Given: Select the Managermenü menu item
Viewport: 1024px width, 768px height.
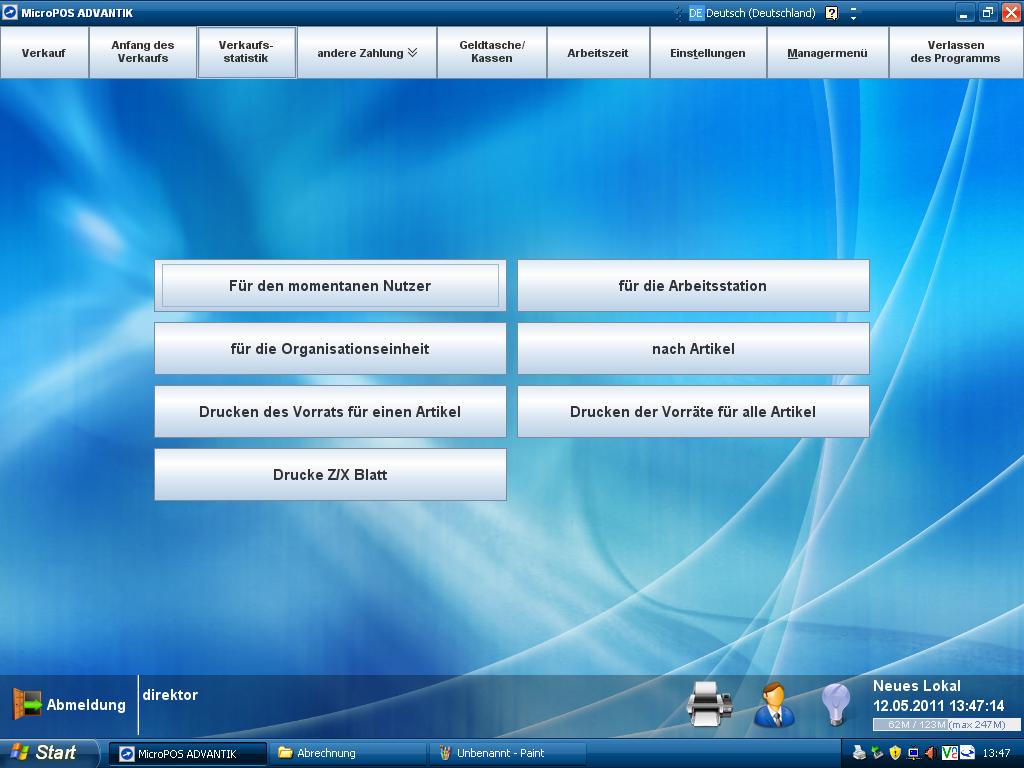Looking at the screenshot, I should 827,53.
